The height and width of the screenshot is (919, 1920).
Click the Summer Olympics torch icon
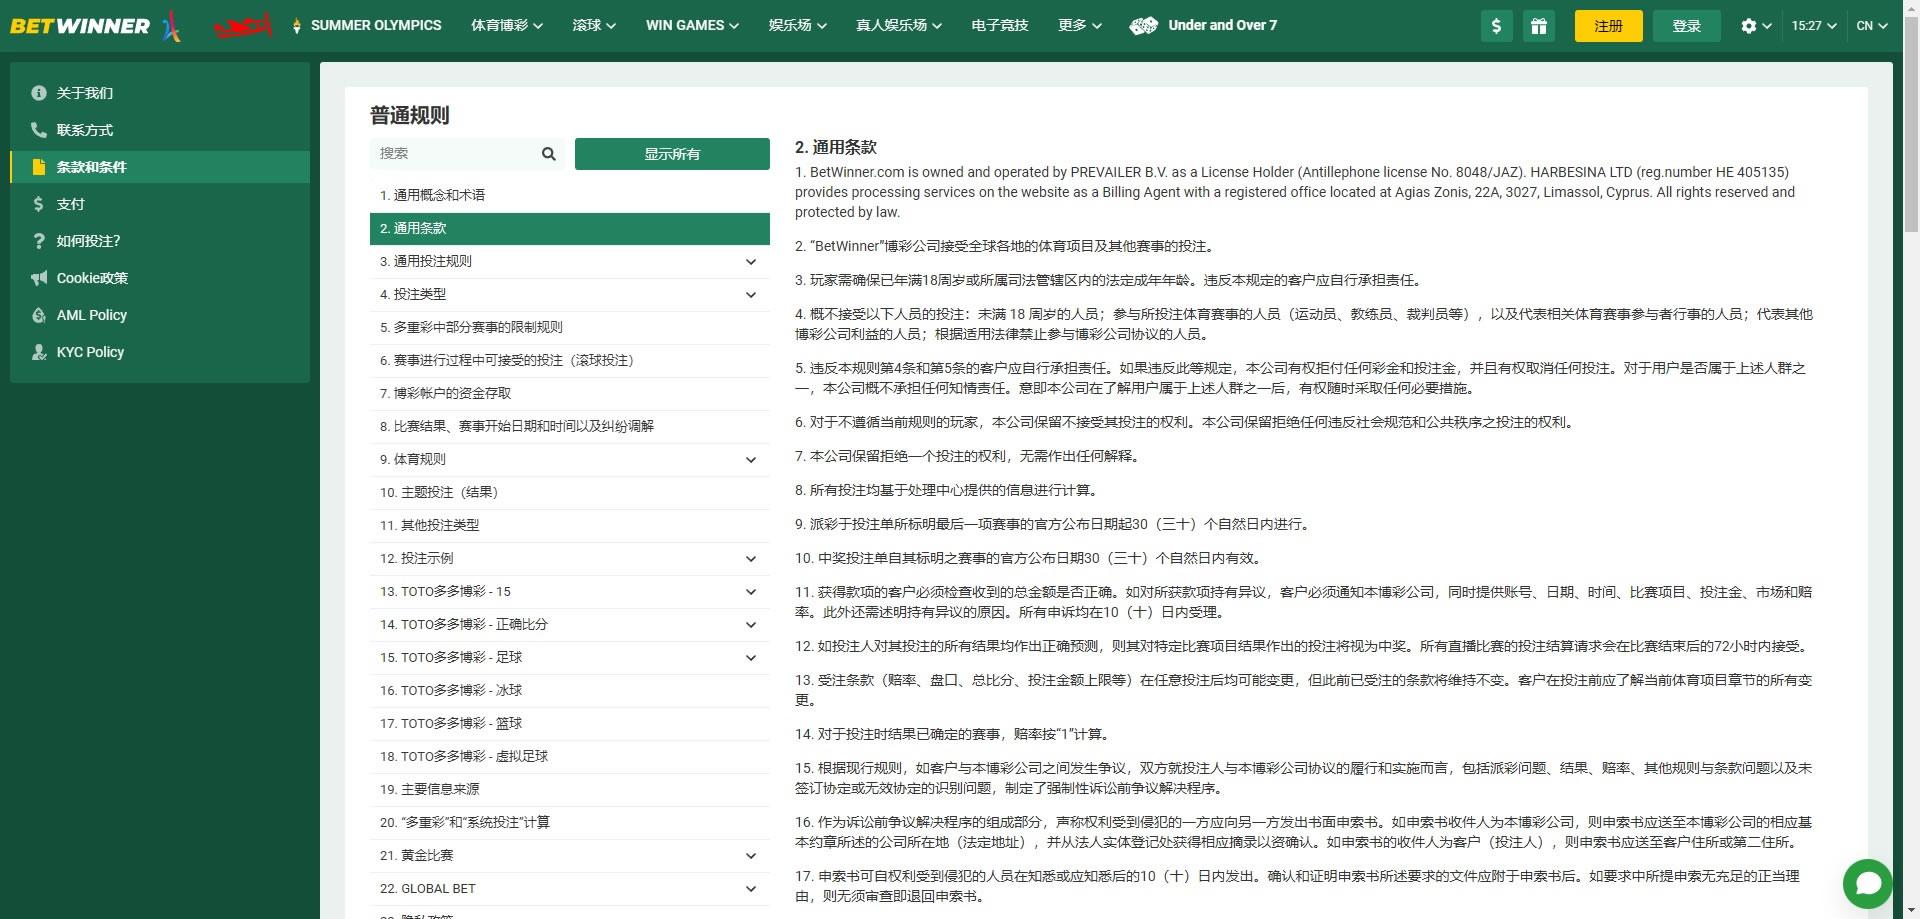[x=296, y=26]
